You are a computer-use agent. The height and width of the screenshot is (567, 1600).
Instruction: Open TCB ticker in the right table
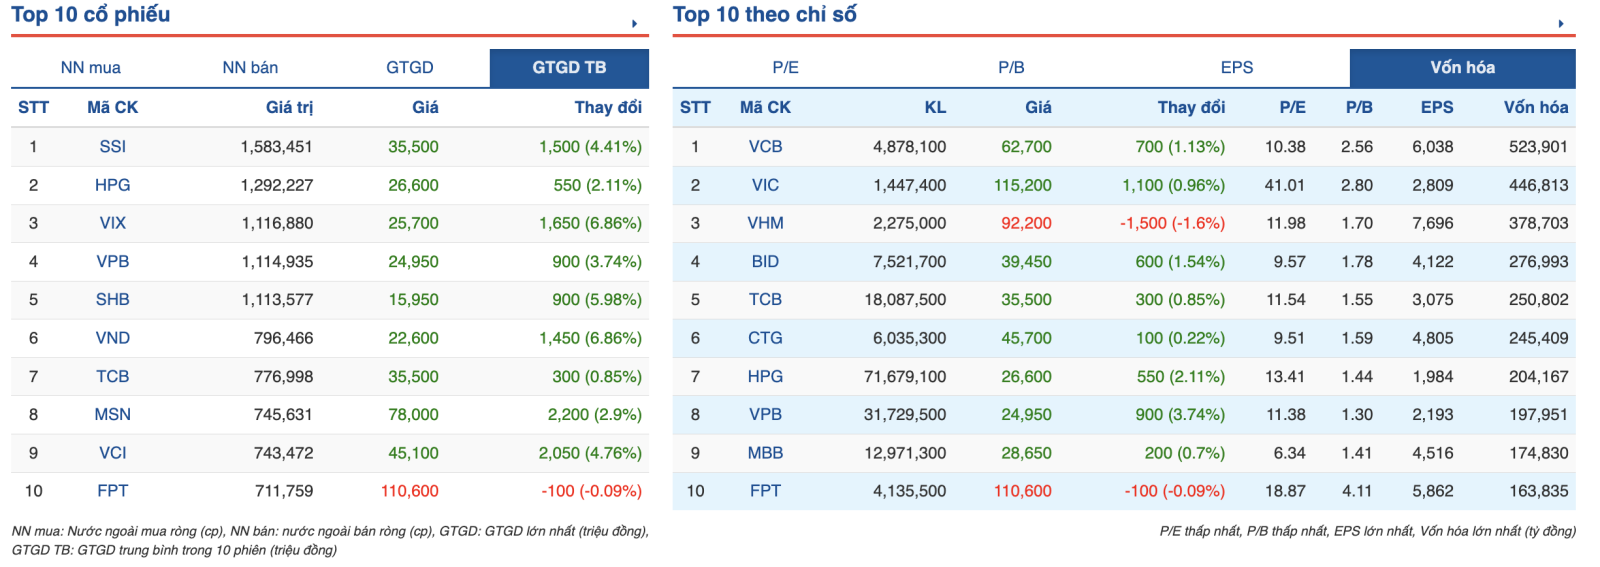pyautogui.click(x=766, y=299)
